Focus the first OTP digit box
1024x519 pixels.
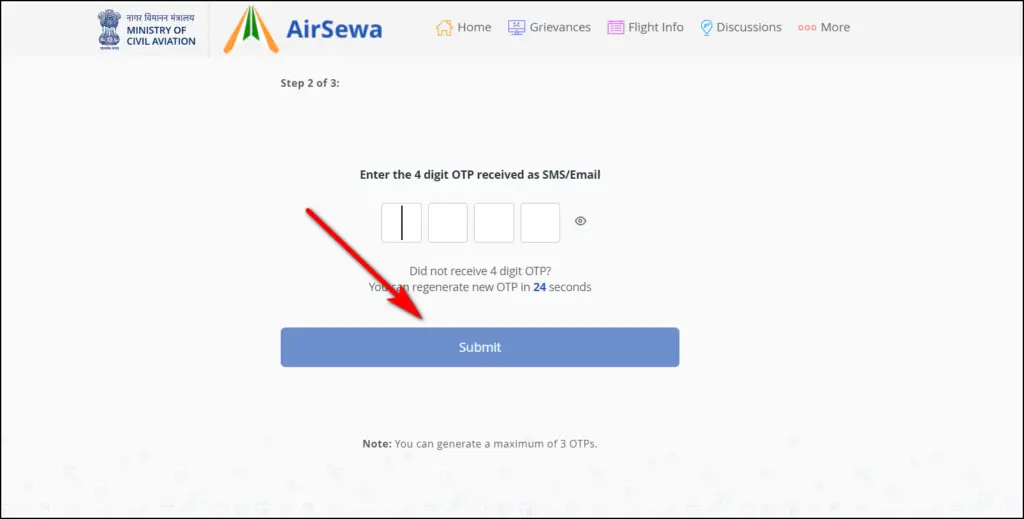click(x=401, y=223)
